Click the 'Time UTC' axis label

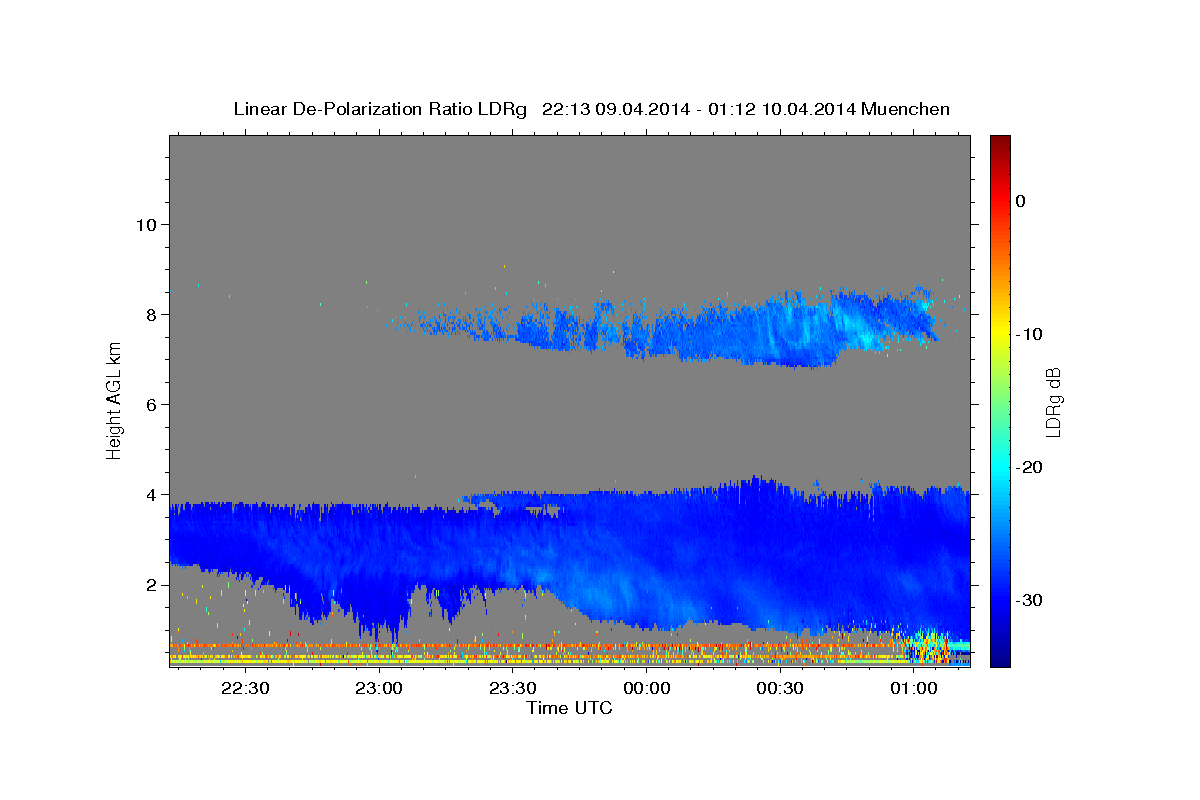pyautogui.click(x=569, y=708)
